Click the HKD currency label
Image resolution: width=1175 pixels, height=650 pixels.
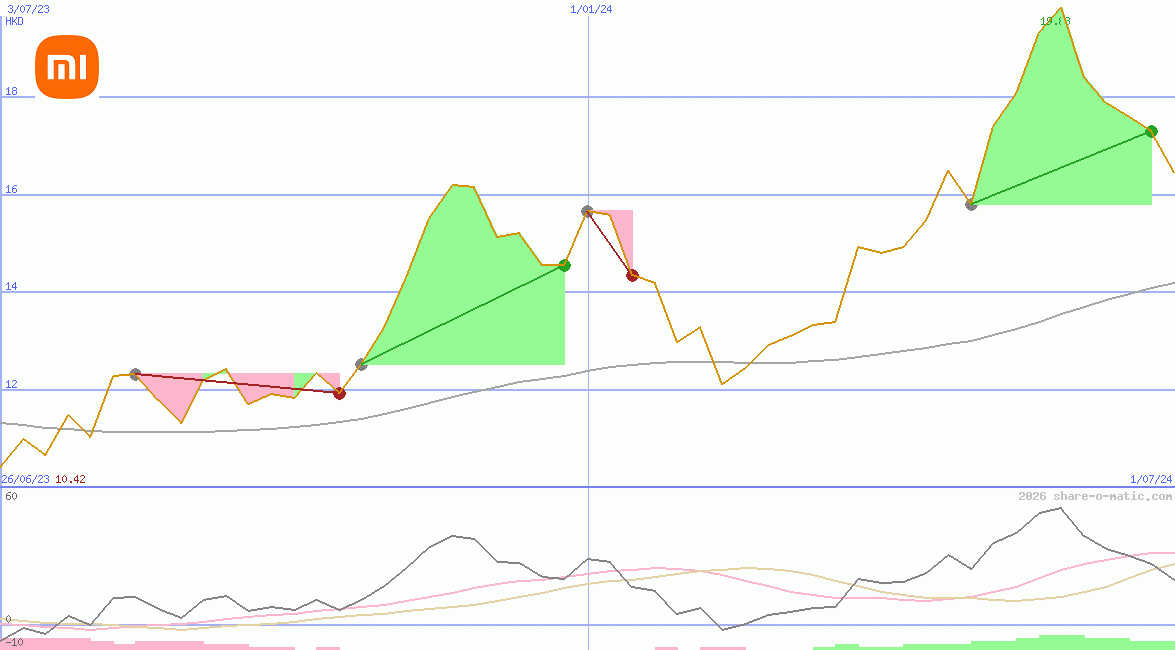pyautogui.click(x=14, y=21)
